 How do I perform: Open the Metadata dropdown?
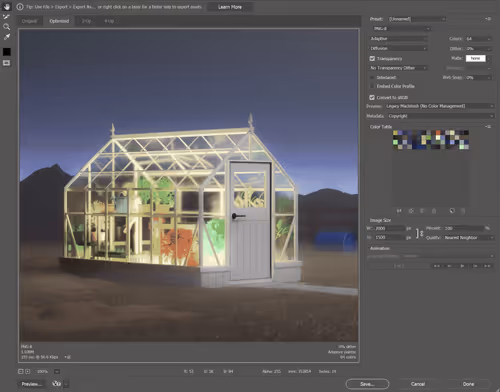pyautogui.click(x=441, y=116)
